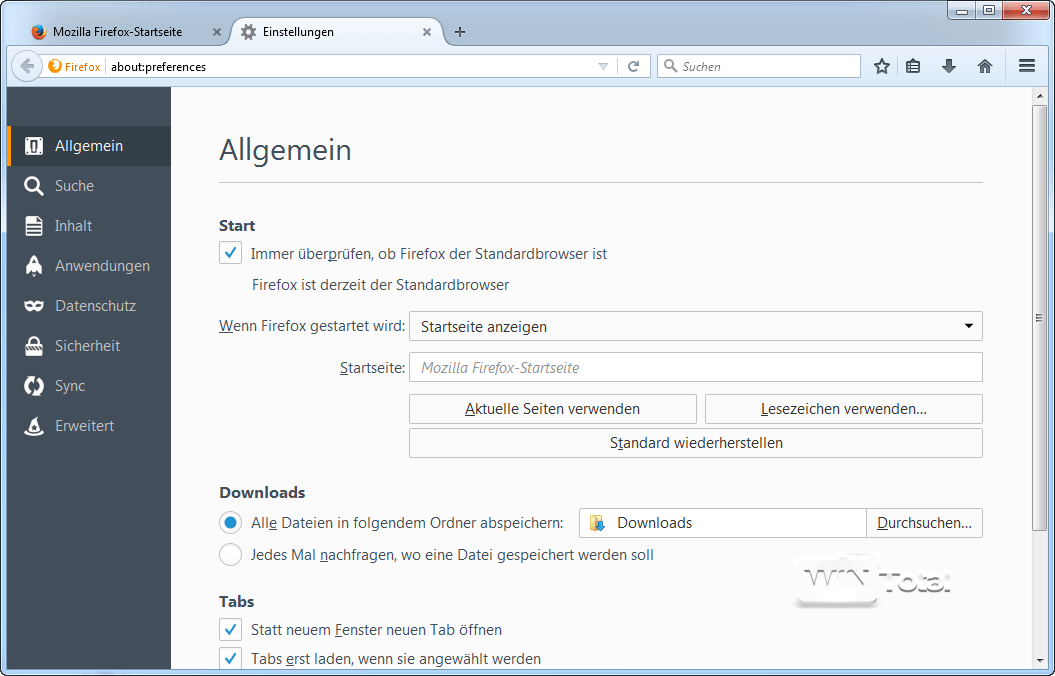Click the 'Durchsuchen...' button
Viewport: 1055px width, 676px height.
pyautogui.click(x=924, y=522)
